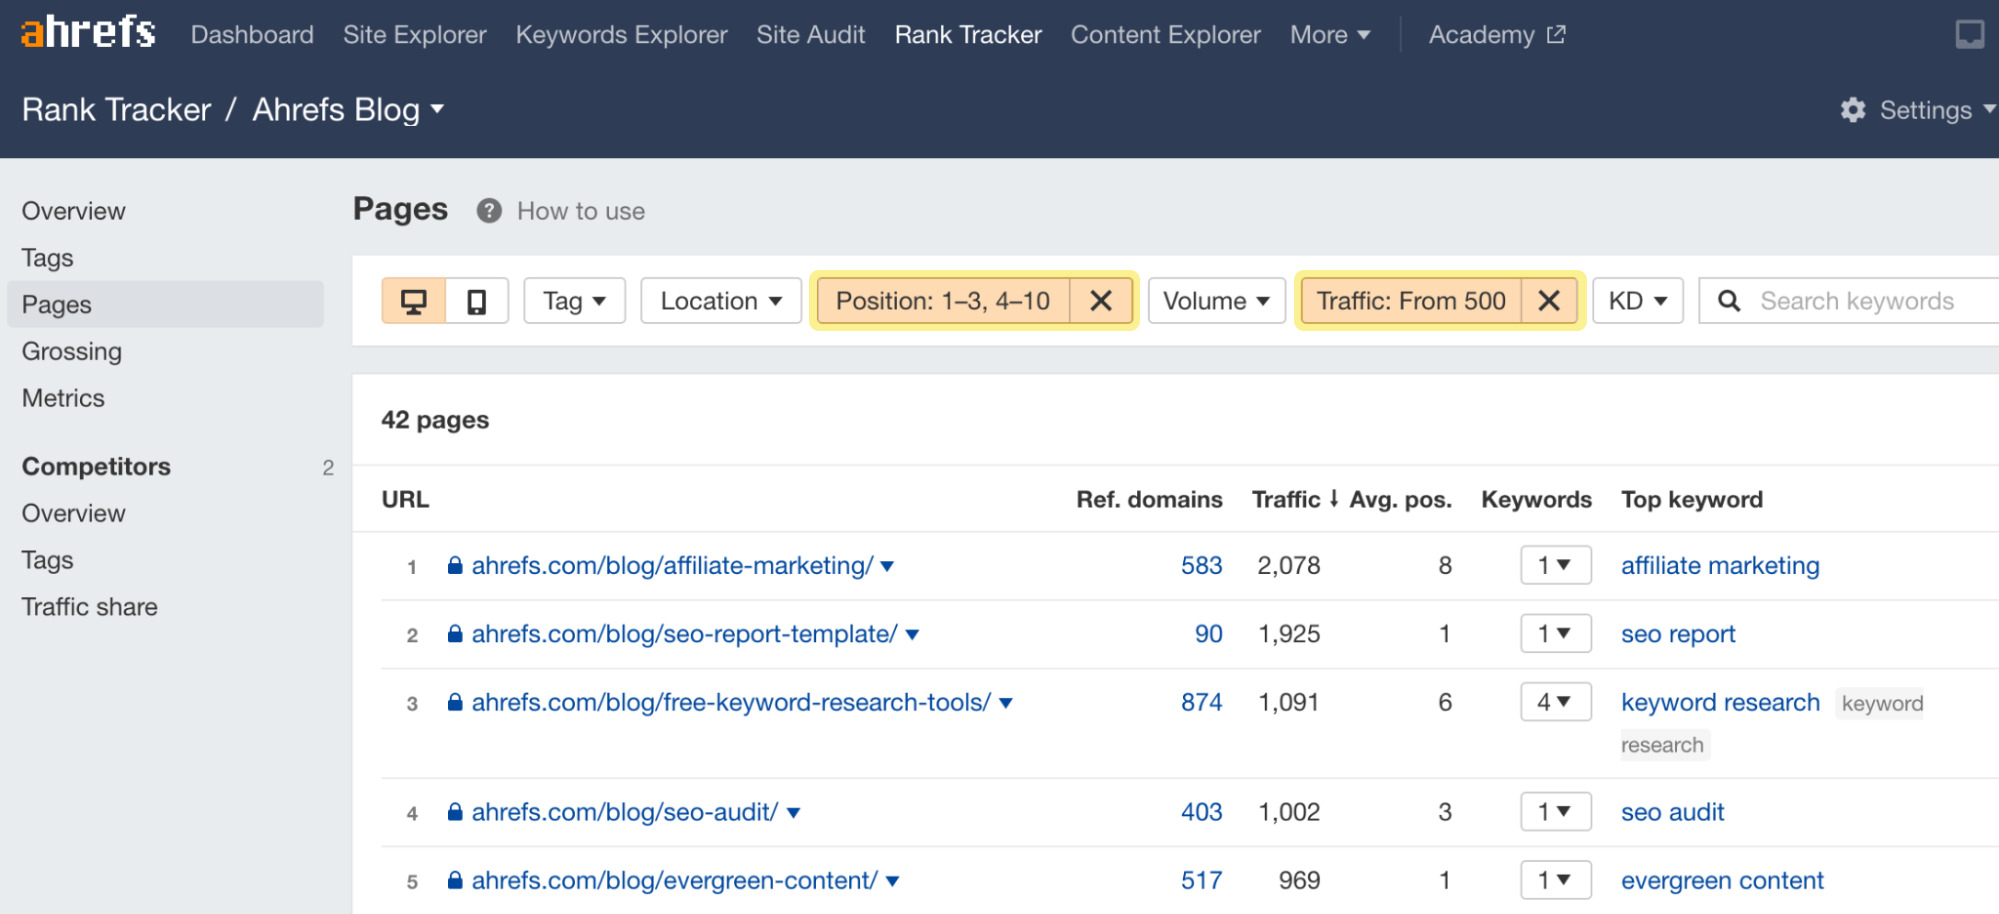
Task: Open the seo-report-template blog URL link
Action: pos(684,634)
